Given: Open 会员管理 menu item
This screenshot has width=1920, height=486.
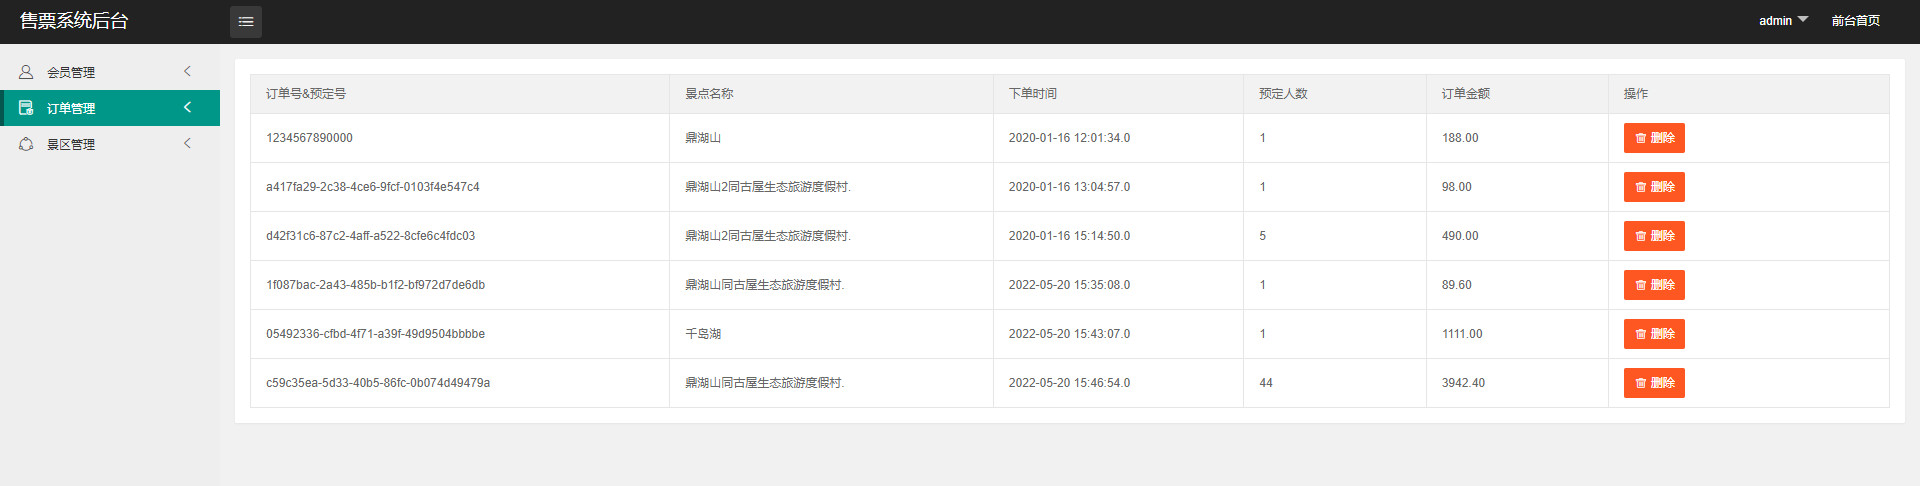Looking at the screenshot, I should point(110,72).
